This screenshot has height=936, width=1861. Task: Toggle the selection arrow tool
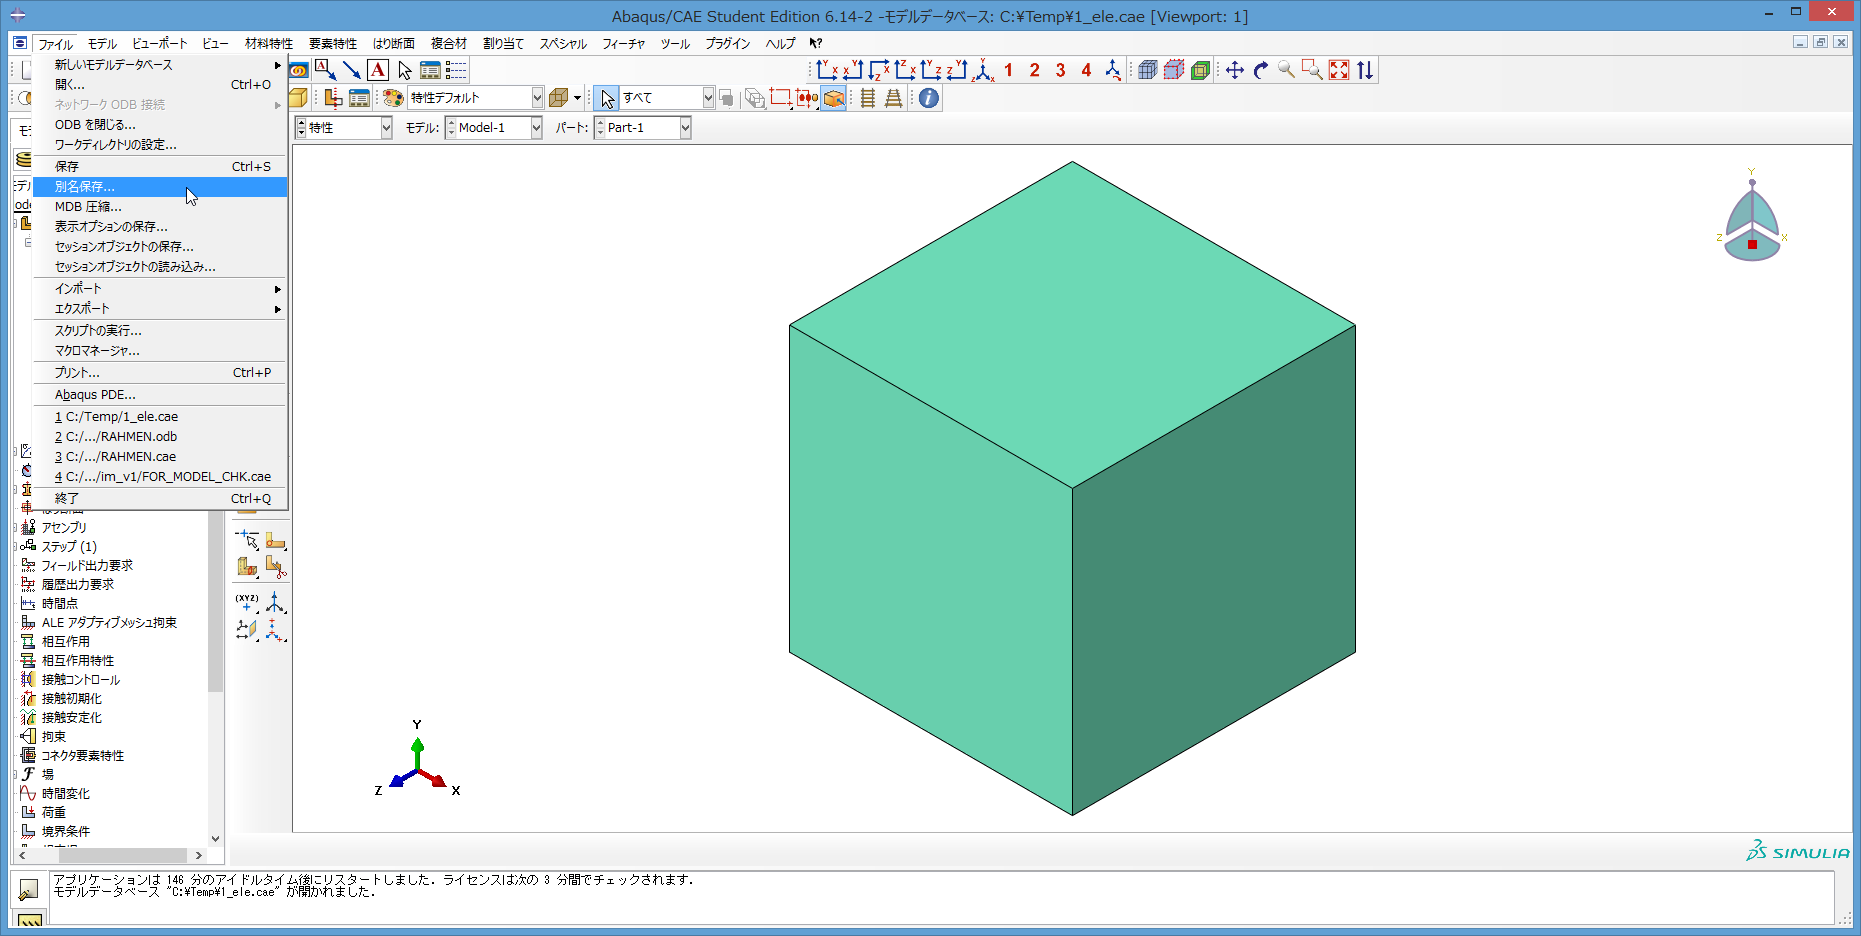(x=607, y=98)
